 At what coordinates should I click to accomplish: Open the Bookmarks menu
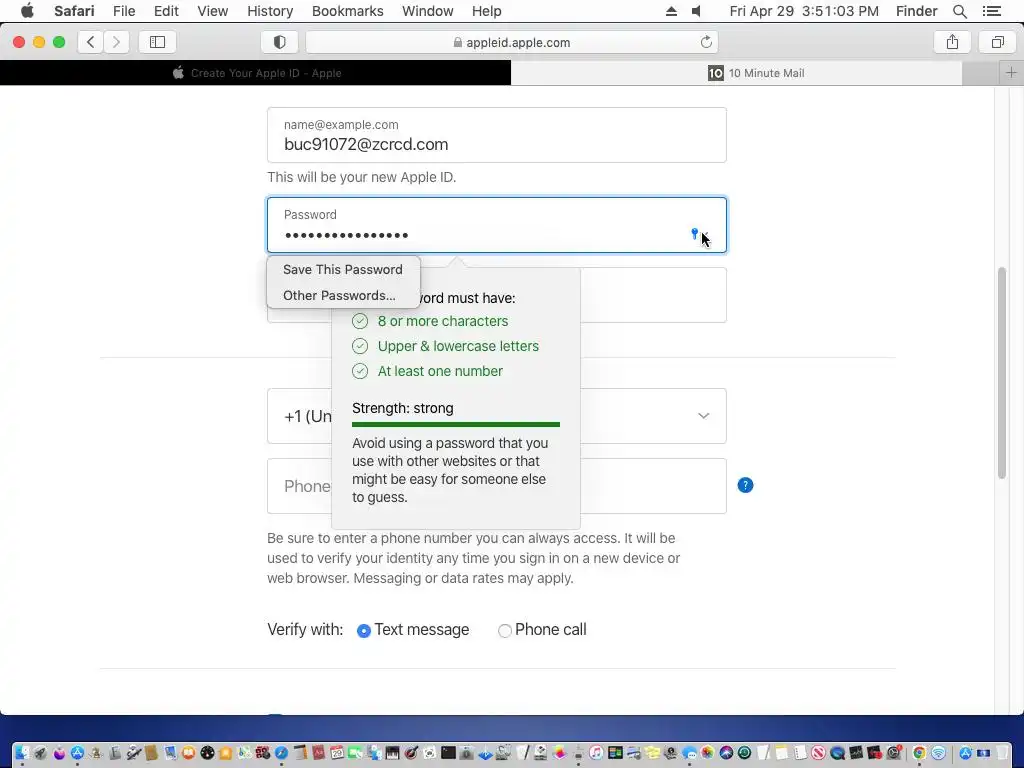(x=347, y=11)
